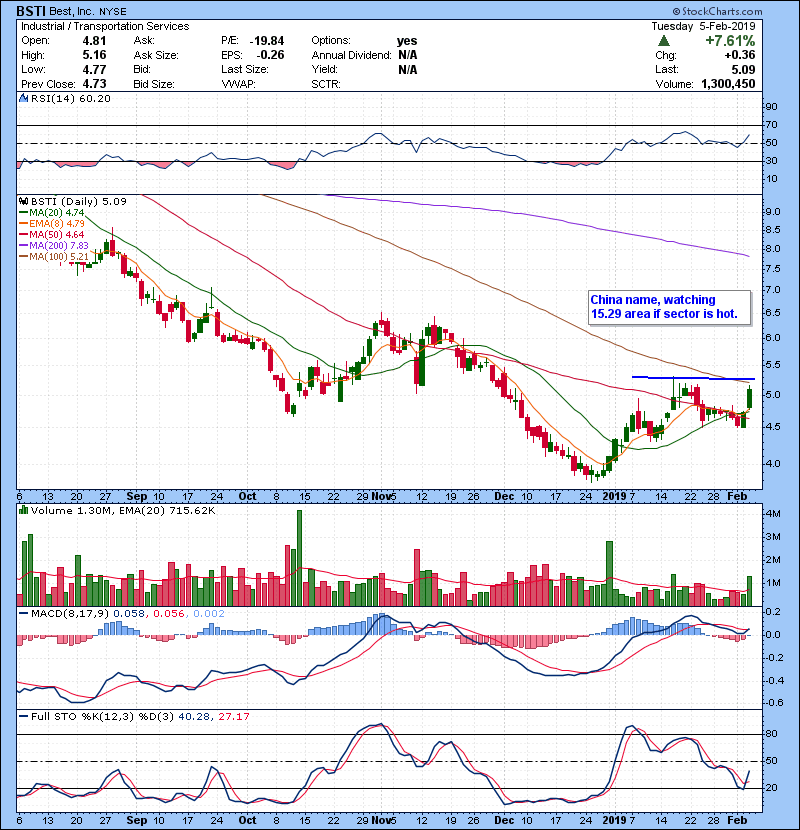Screen dimensions: 800x830
Task: Click the Annual Dividend N/A value
Action: click(407, 55)
